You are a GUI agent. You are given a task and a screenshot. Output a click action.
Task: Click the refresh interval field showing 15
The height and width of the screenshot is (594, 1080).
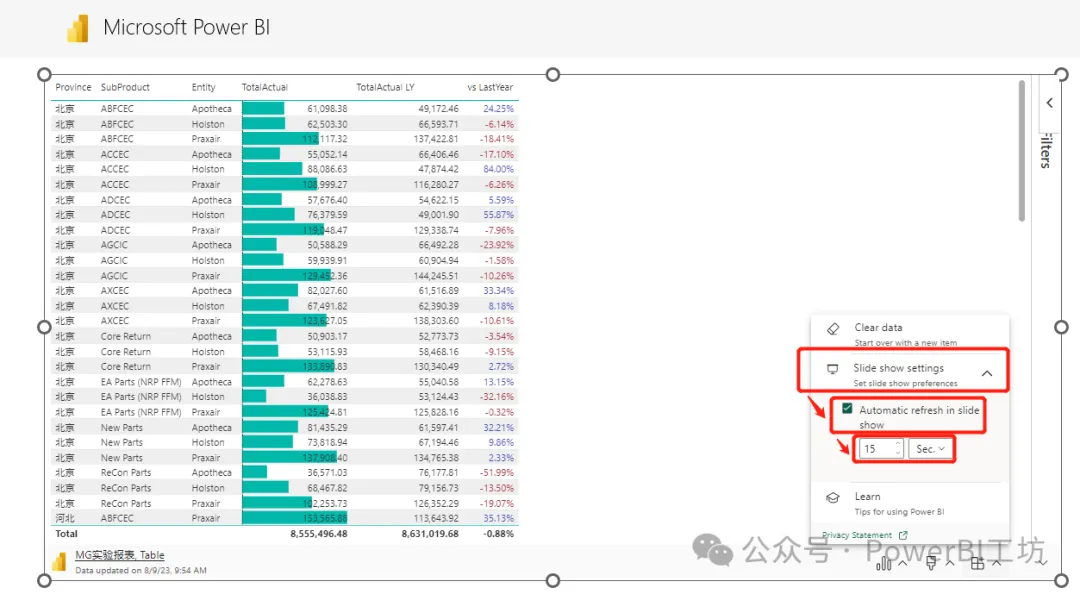click(880, 449)
